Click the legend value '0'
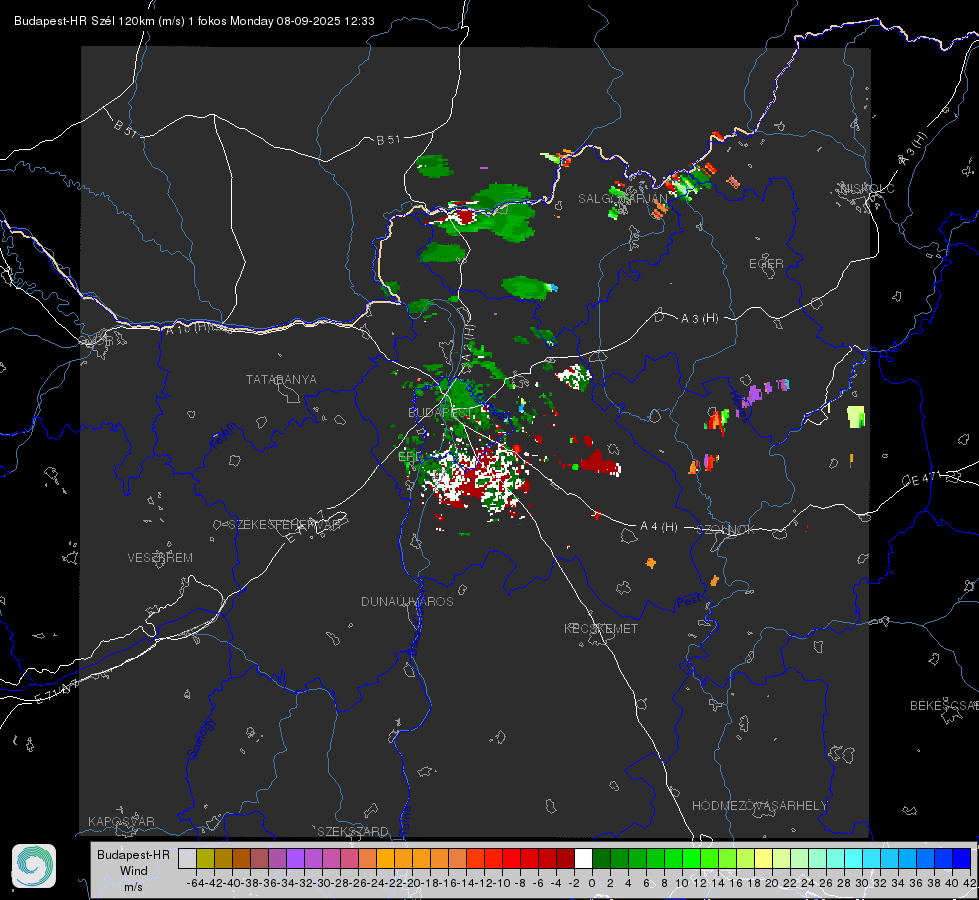Screen dimensions: 979x900 click(592, 883)
